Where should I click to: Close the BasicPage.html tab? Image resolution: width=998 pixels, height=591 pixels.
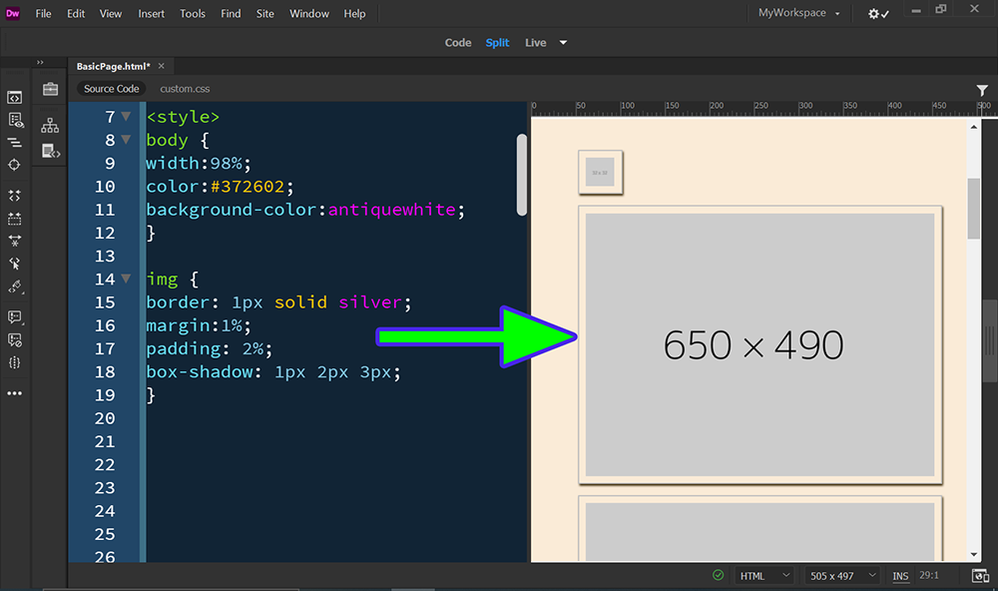tap(161, 66)
